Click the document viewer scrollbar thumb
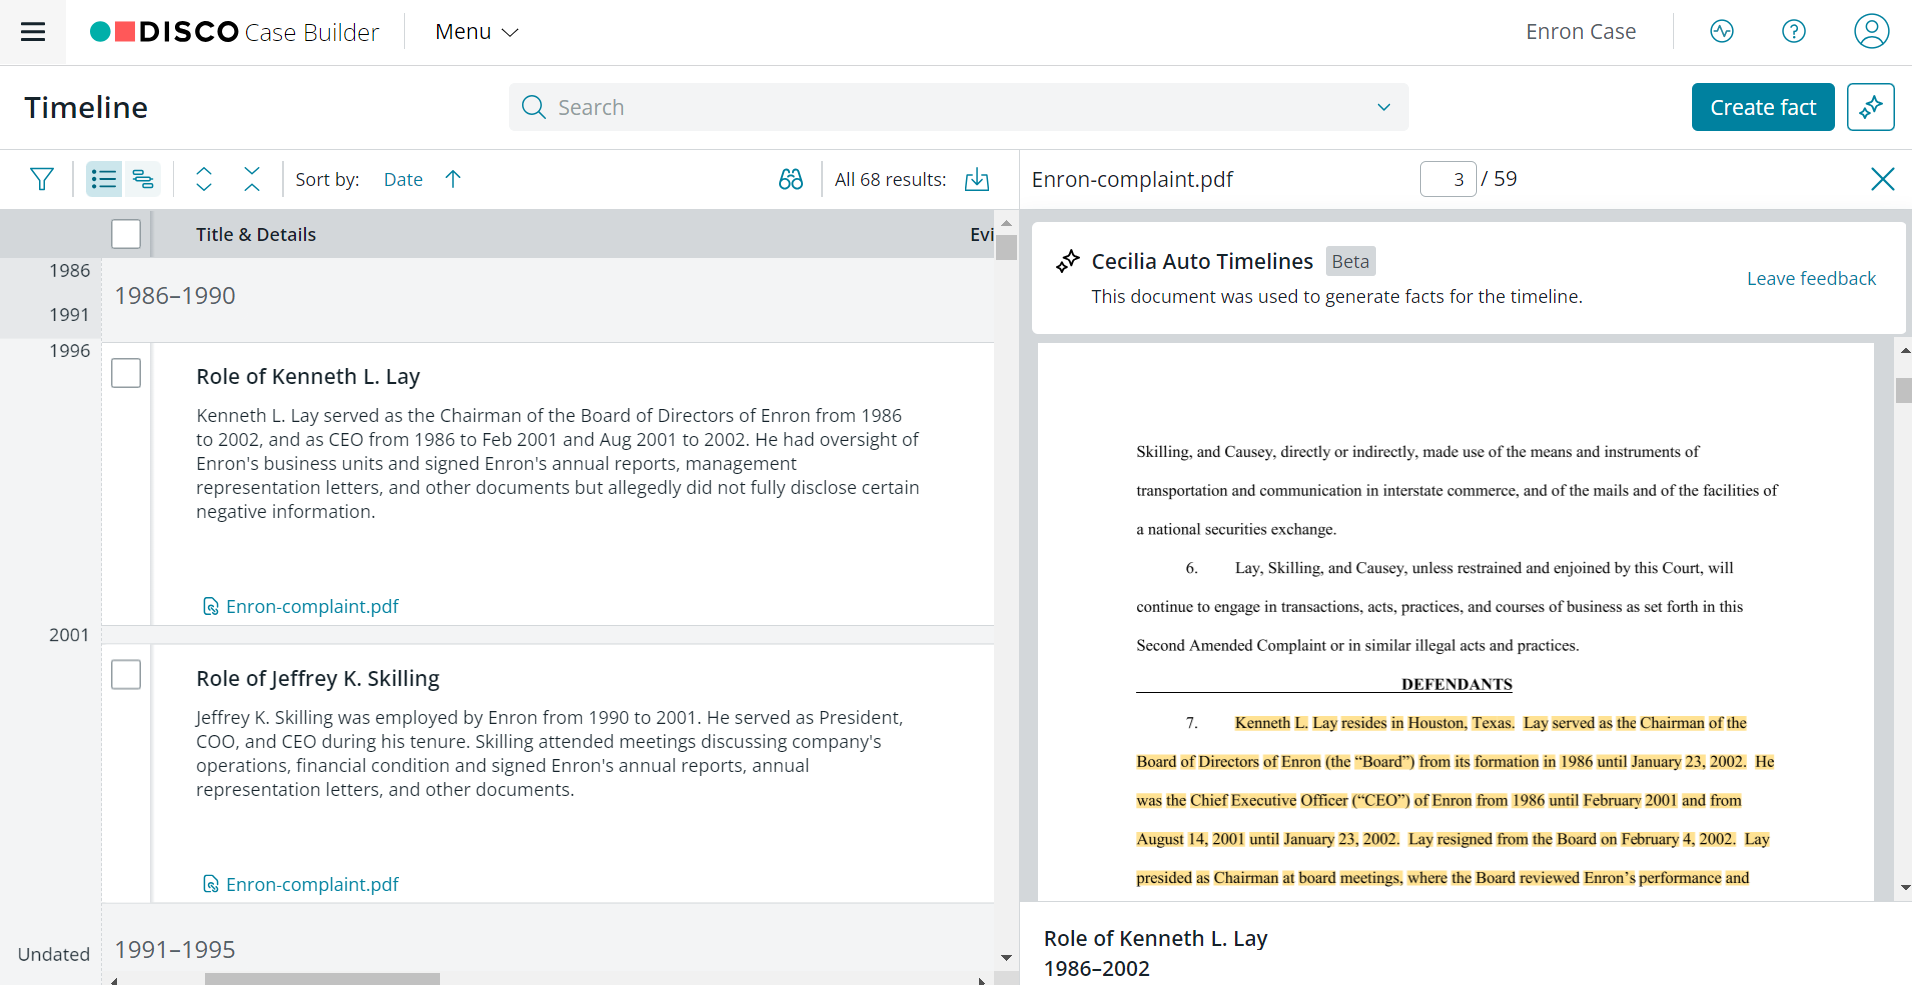 (1903, 390)
